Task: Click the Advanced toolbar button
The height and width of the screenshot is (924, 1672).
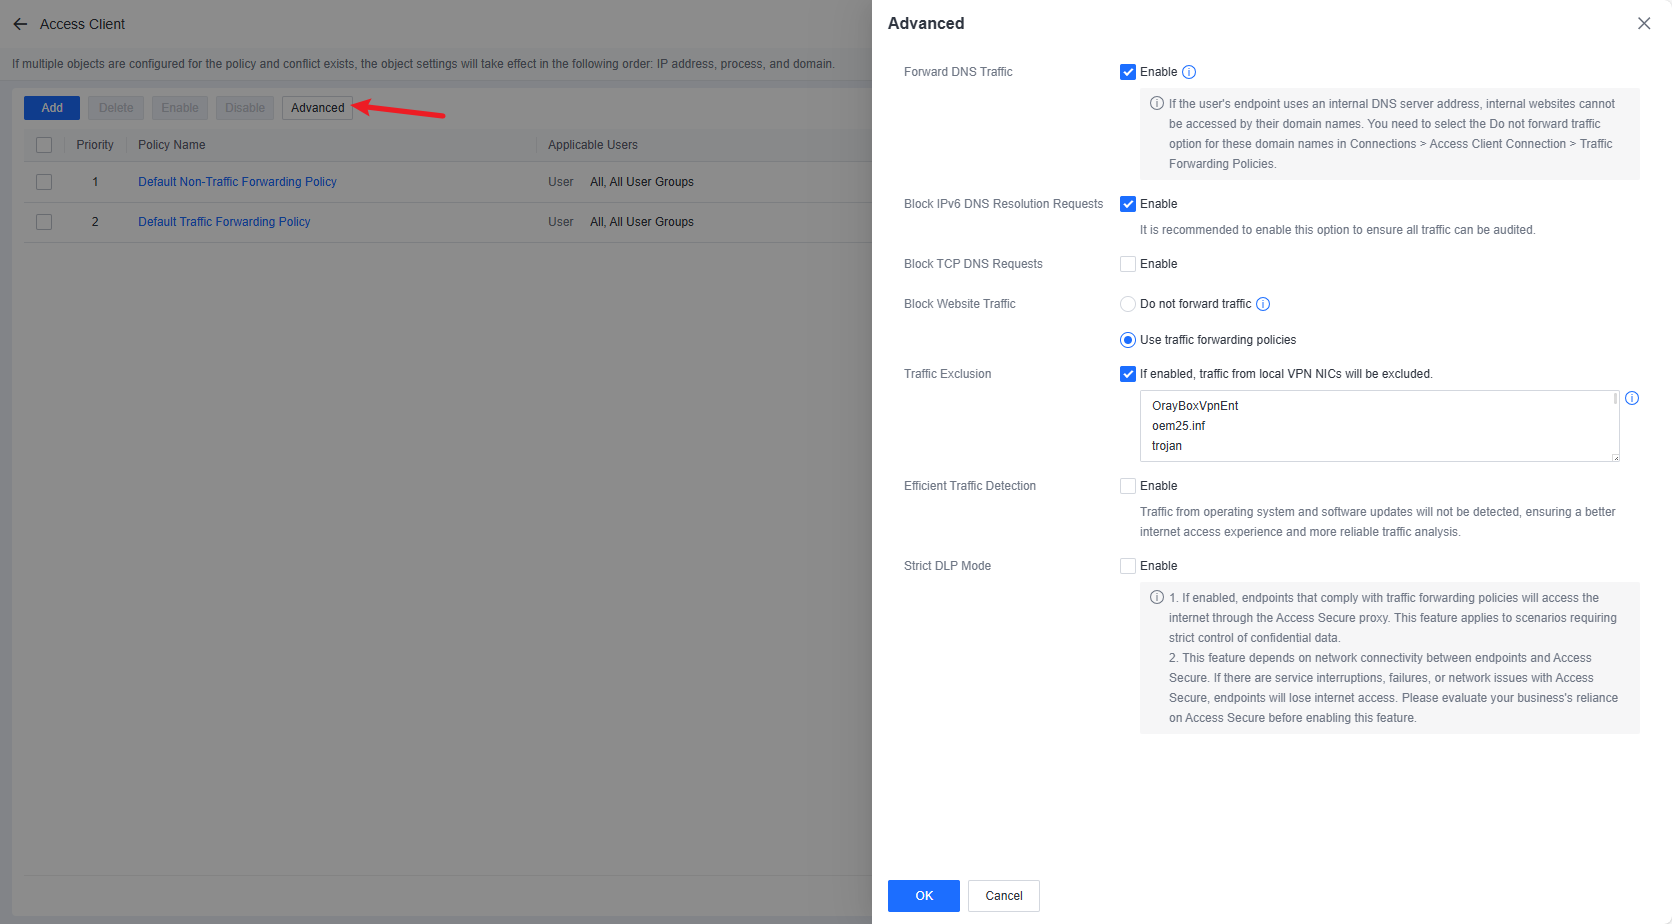Action: click(318, 108)
